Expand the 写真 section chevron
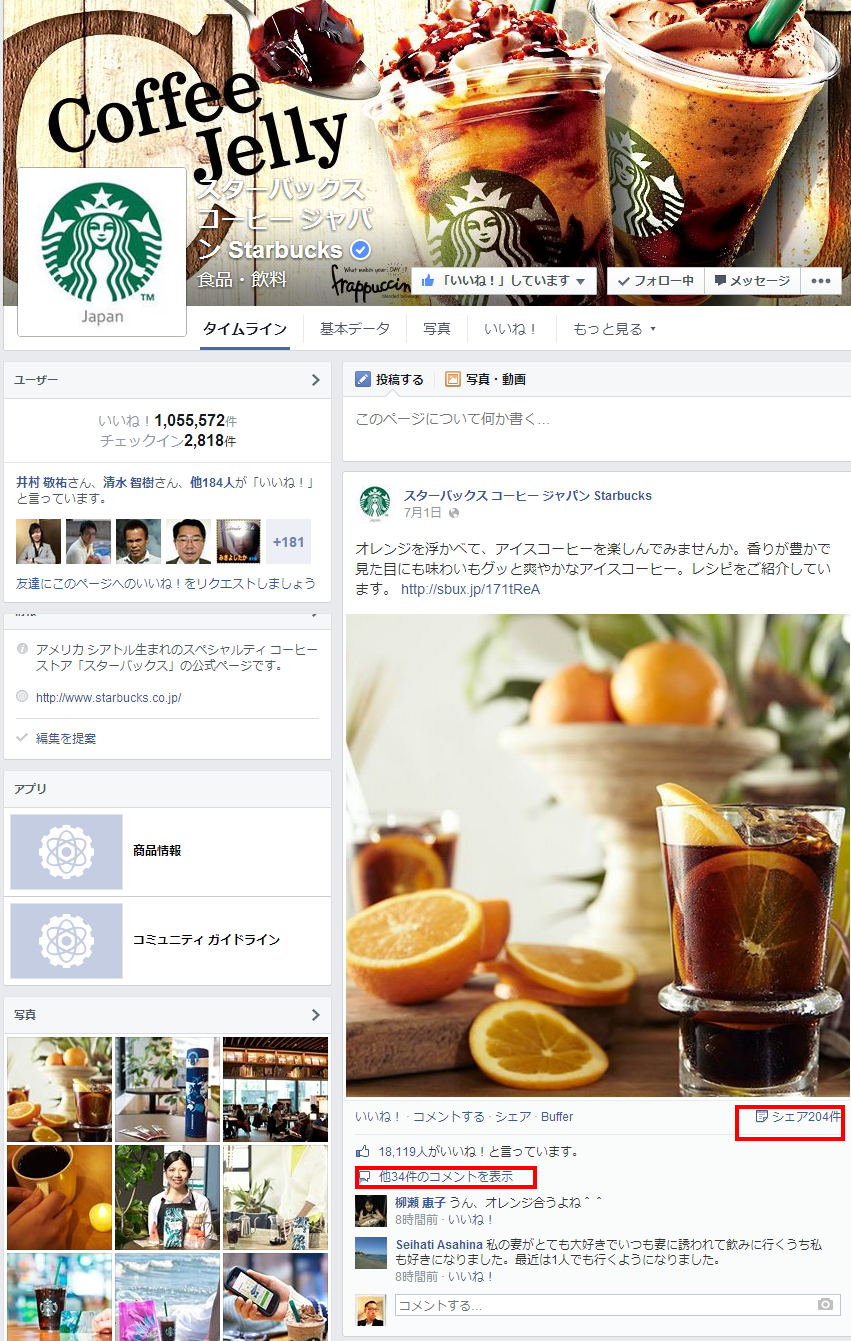The height and width of the screenshot is (1341, 851). coord(315,1014)
